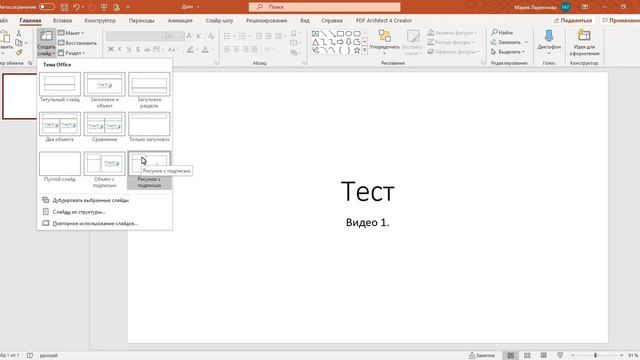The height and width of the screenshot is (360, 640).
Task: Click the Диктофон microphone icon
Action: [549, 36]
